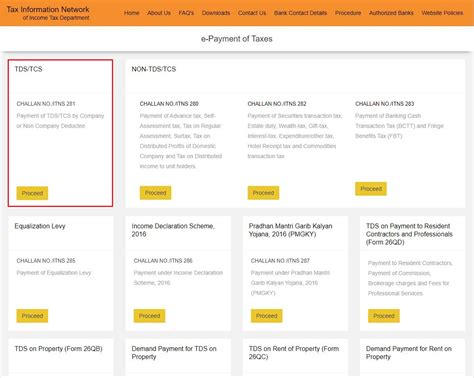This screenshot has width=474, height=378.
Task: Open Bank Contact Details
Action: pyautogui.click(x=300, y=13)
